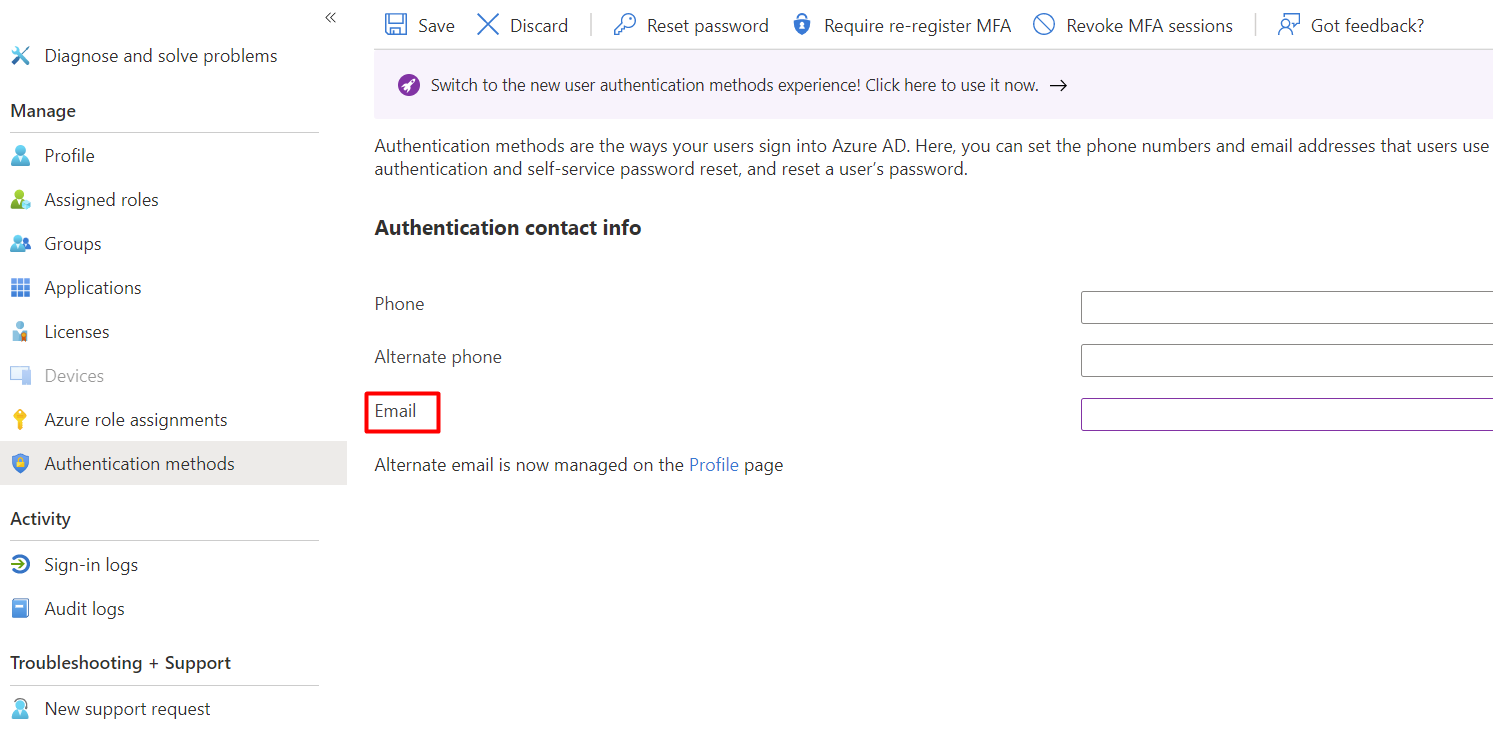Image resolution: width=1493 pixels, height=734 pixels.
Task: Click the Require re-register MFA shield icon
Action: [802, 24]
